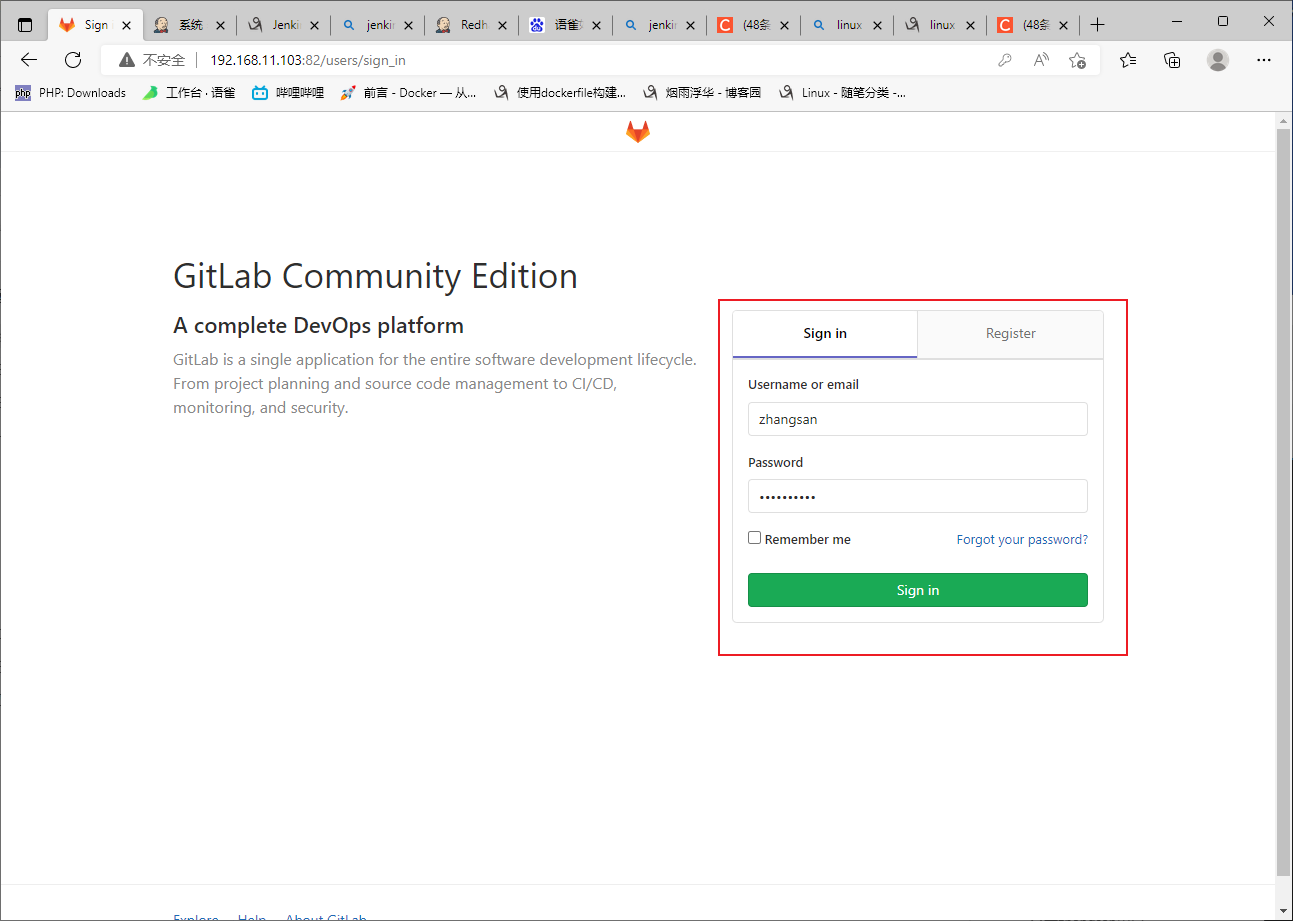Viewport: 1293px width, 921px height.
Task: Click the address bar URL
Action: click(x=308, y=60)
